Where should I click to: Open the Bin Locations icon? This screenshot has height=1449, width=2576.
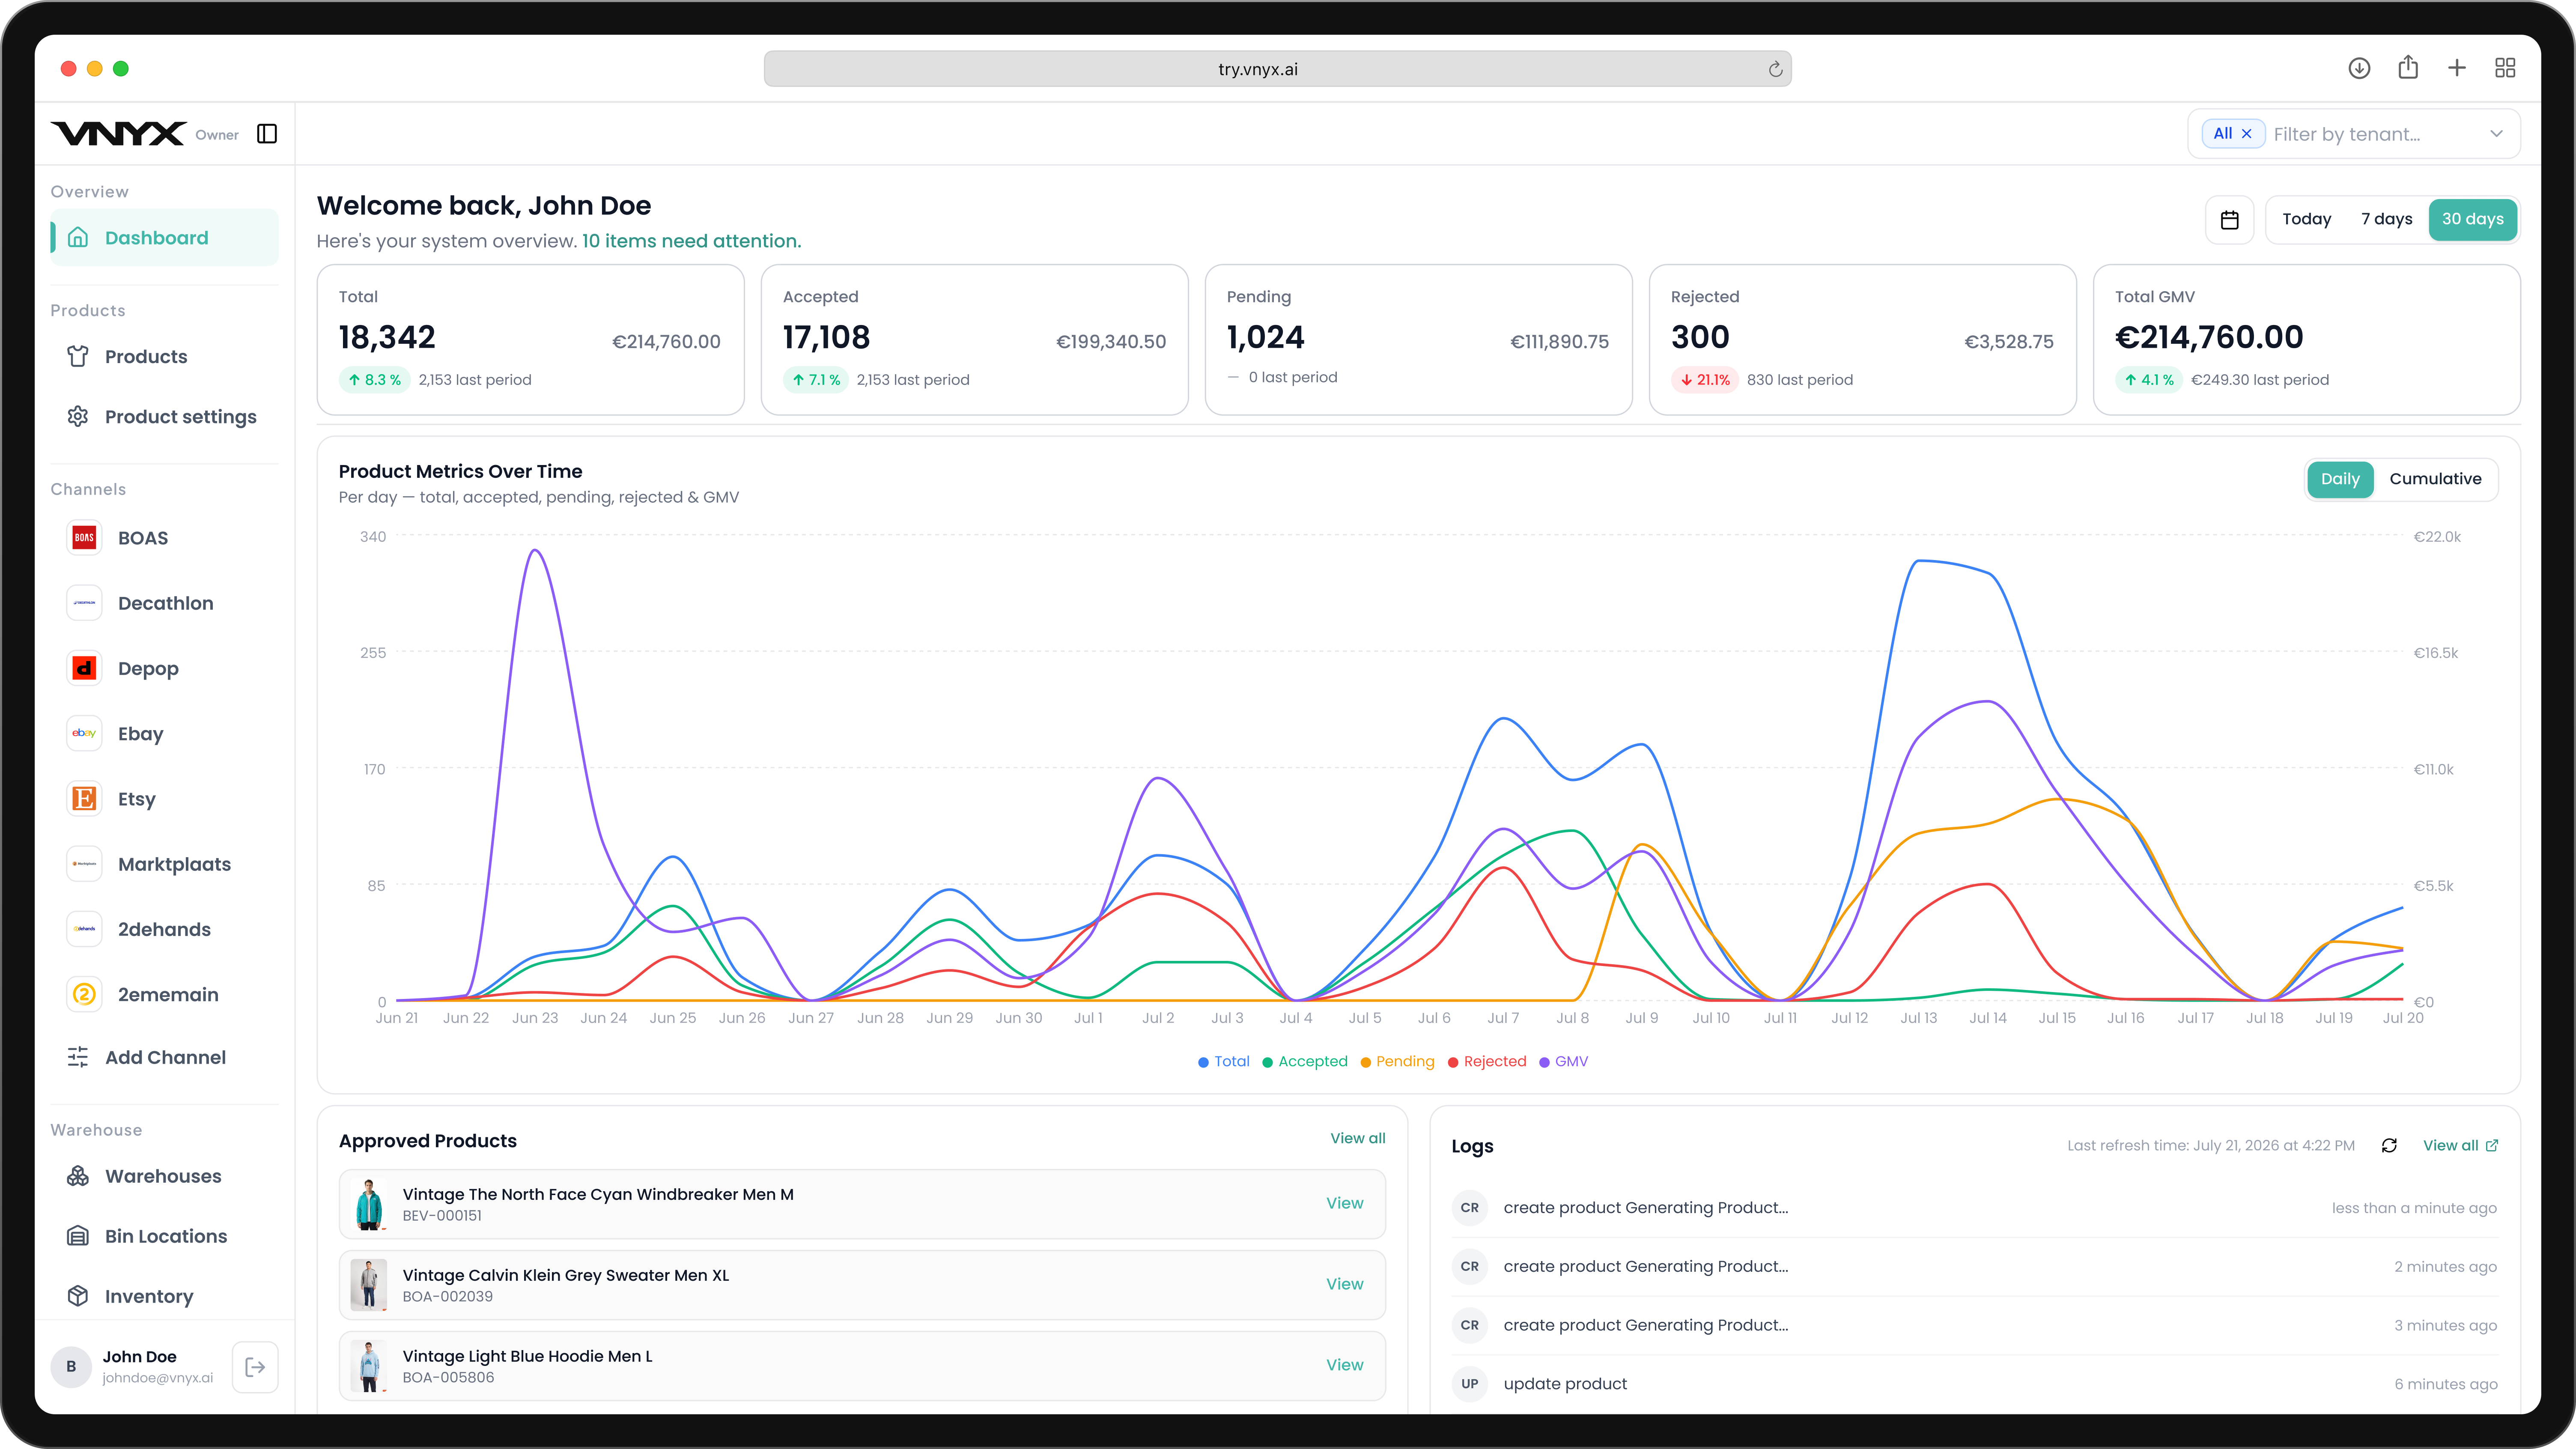click(78, 1236)
